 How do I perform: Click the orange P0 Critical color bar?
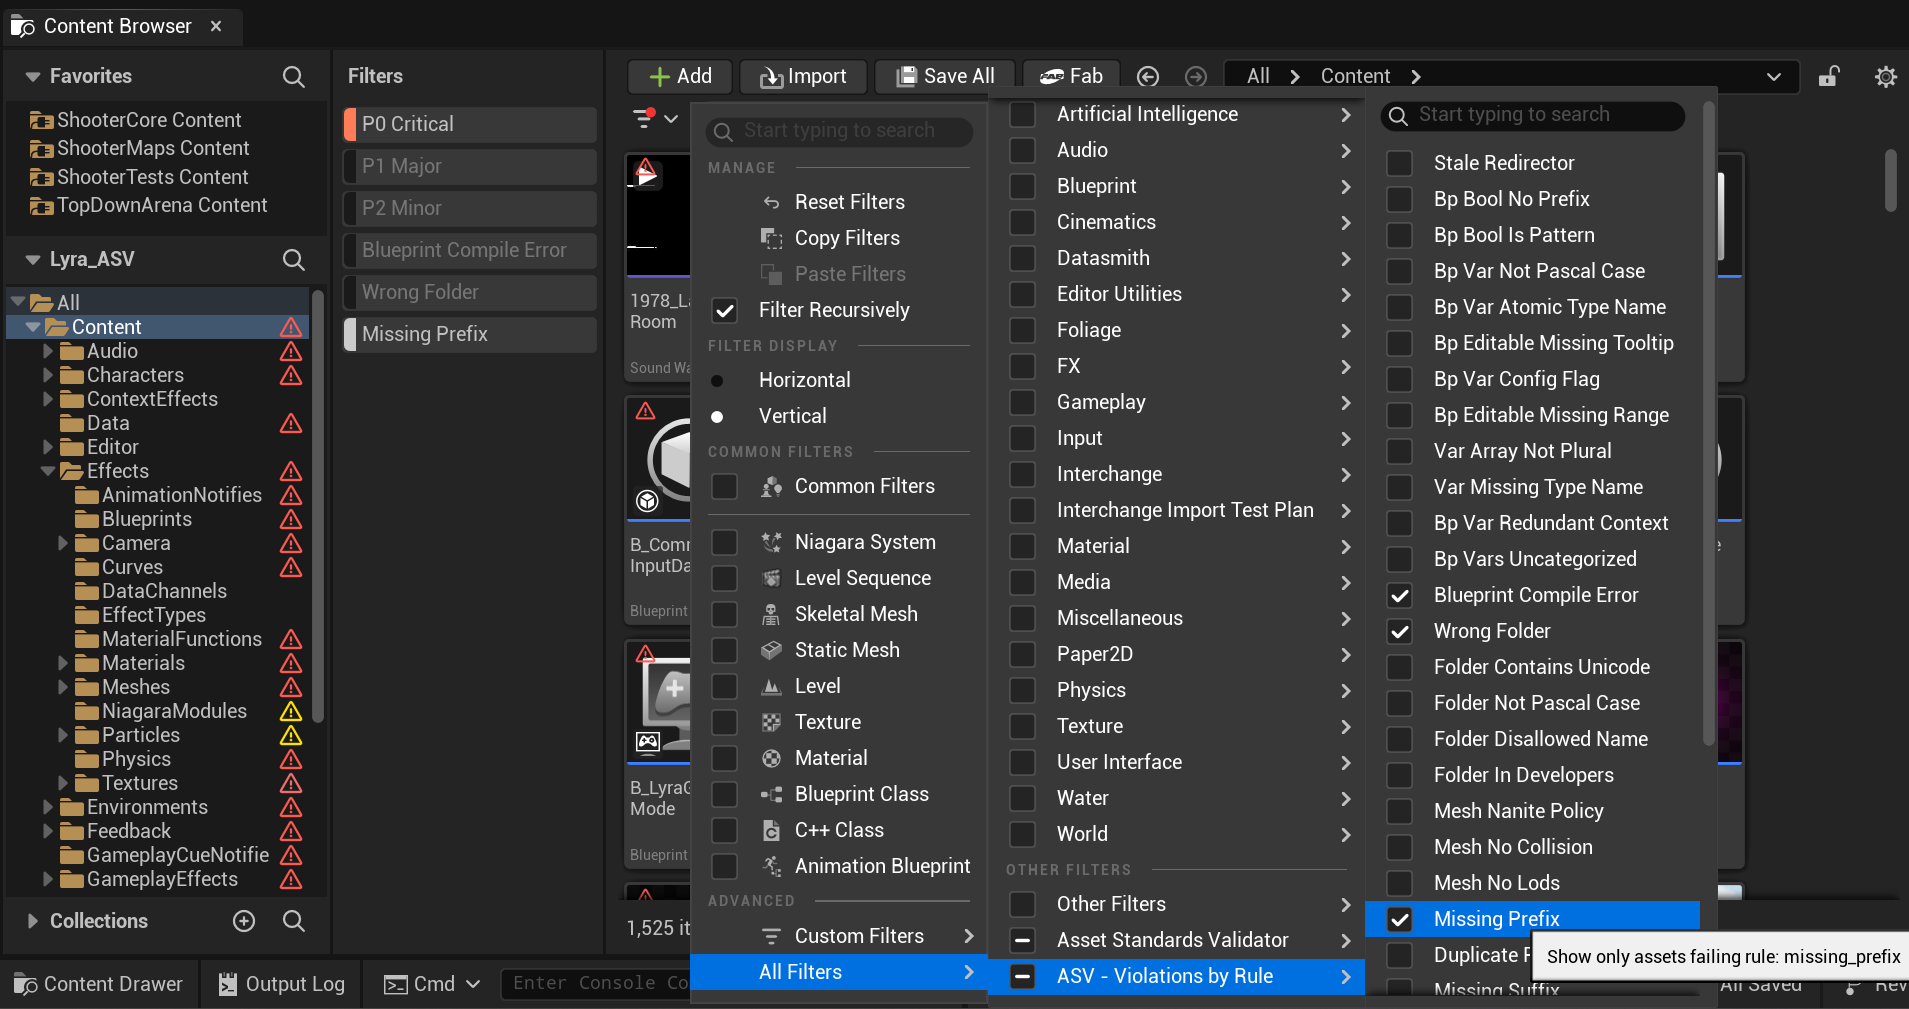(x=350, y=124)
